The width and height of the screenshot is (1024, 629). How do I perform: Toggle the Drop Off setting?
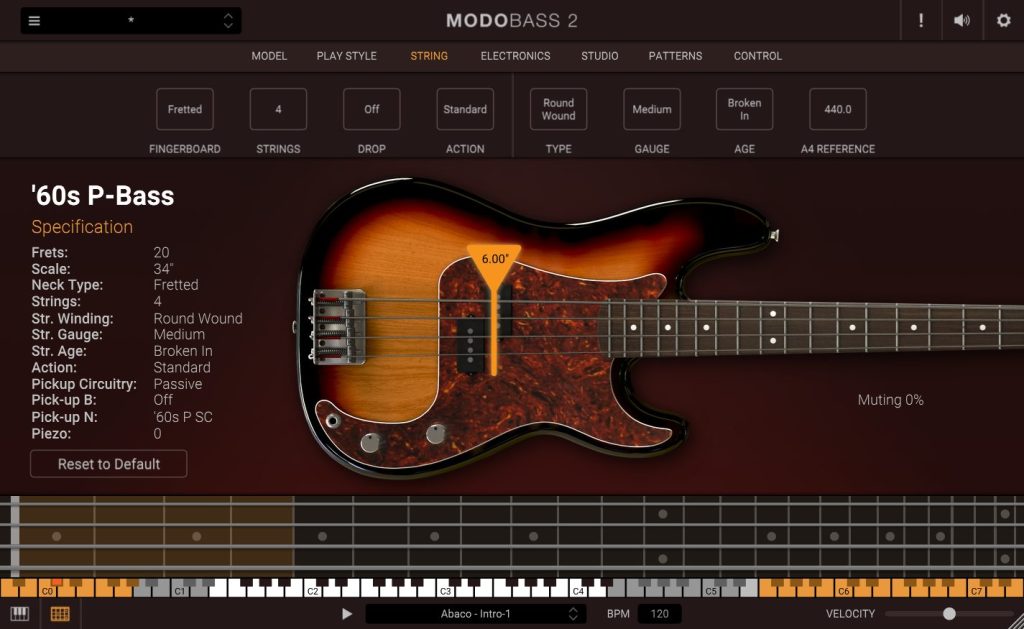372,109
